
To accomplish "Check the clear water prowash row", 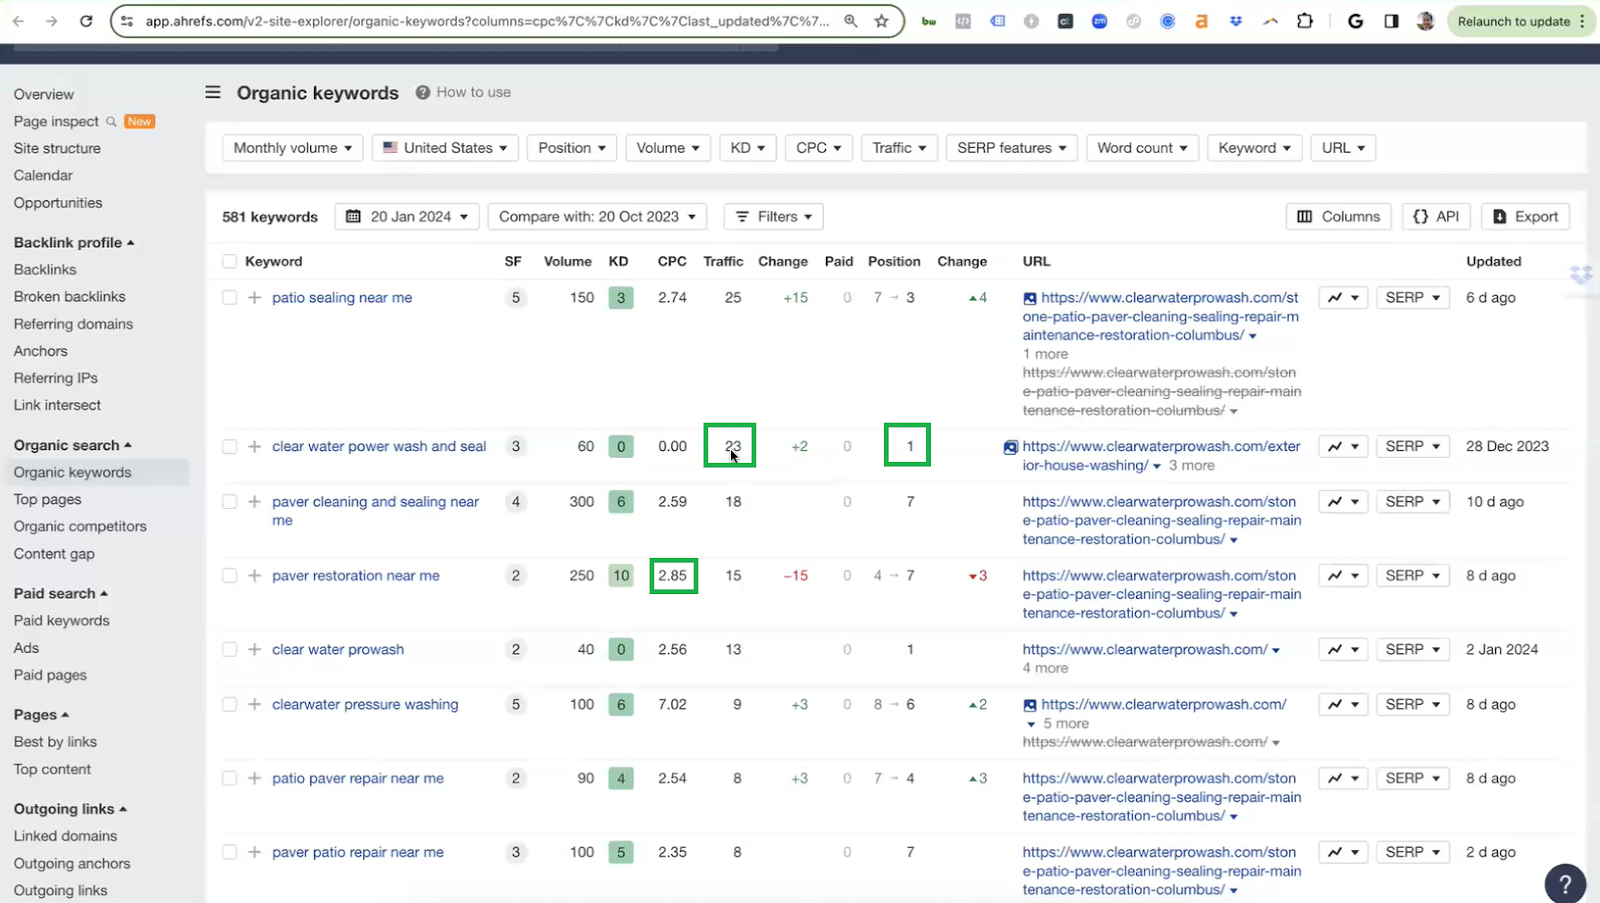I will (230, 650).
